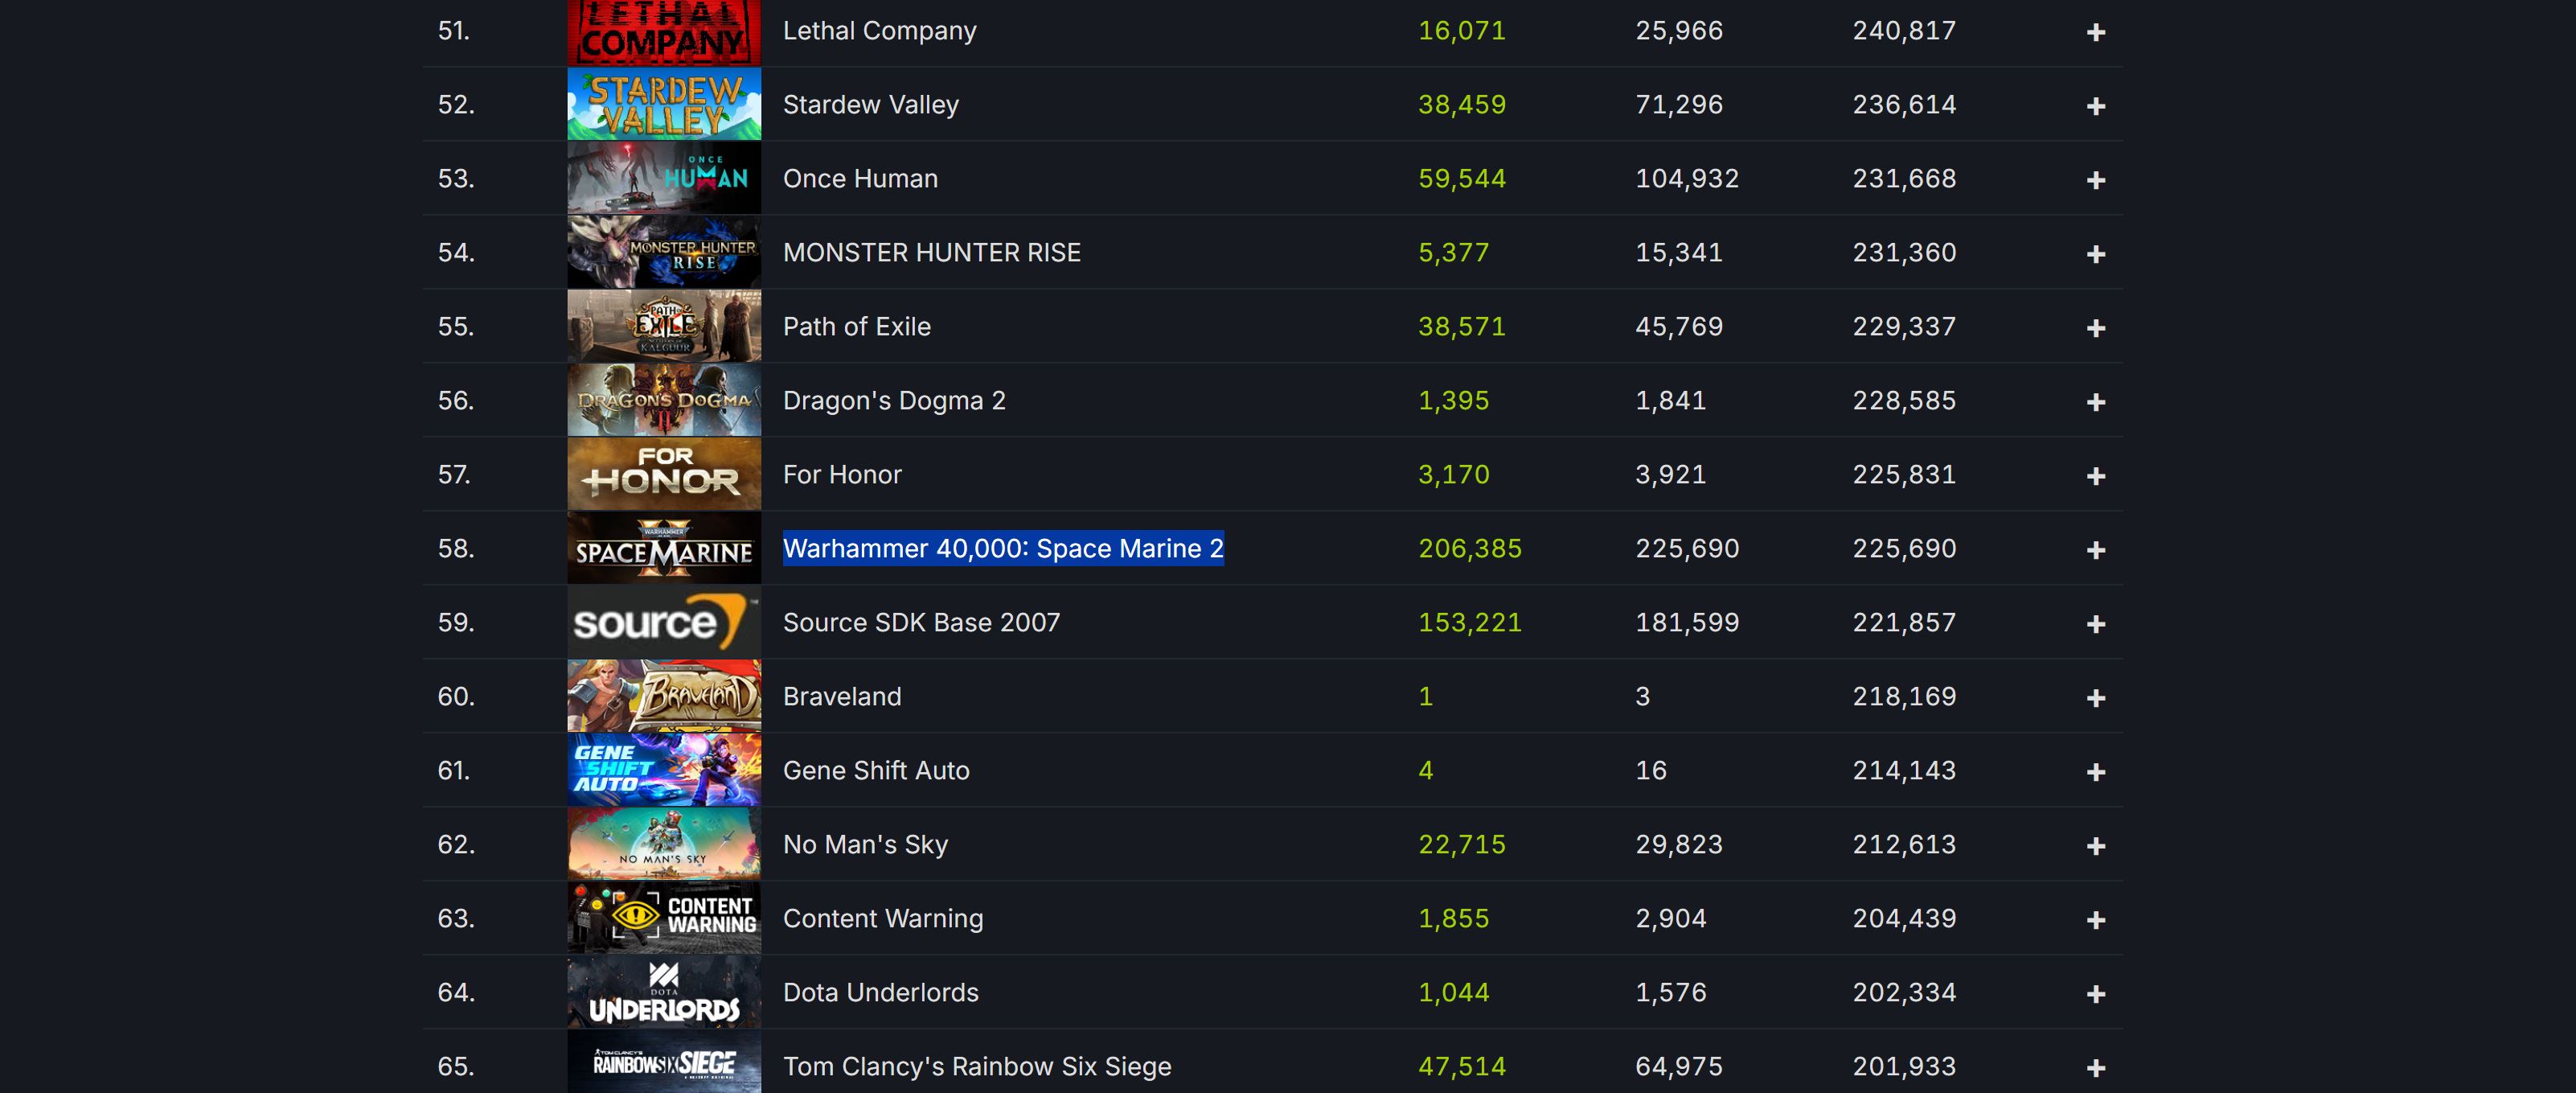
Task: Expand the plus icon for Dragon's Dogma 2
Action: click(x=2096, y=402)
